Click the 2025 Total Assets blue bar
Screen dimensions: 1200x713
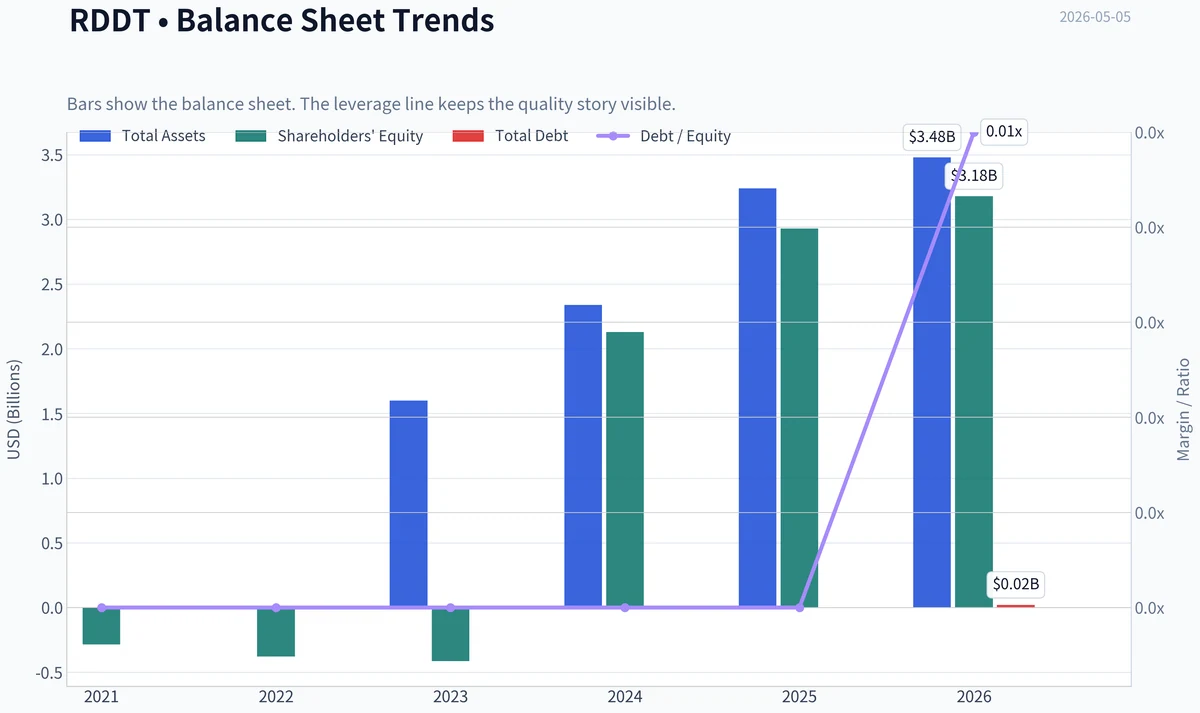tap(757, 398)
